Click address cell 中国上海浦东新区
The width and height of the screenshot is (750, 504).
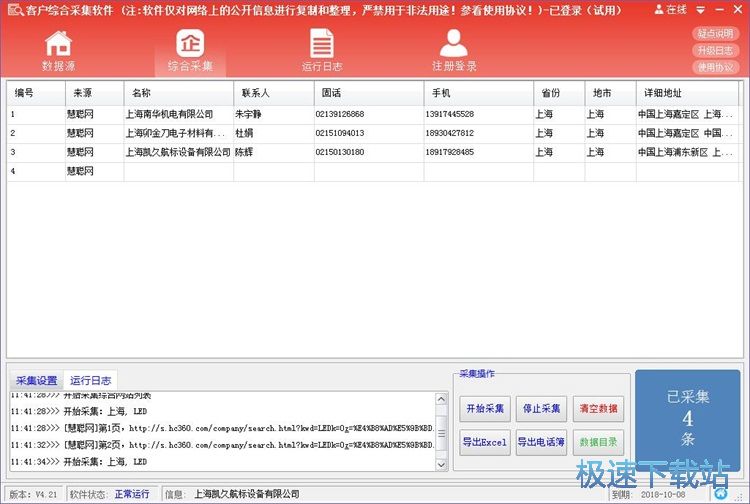click(686, 152)
